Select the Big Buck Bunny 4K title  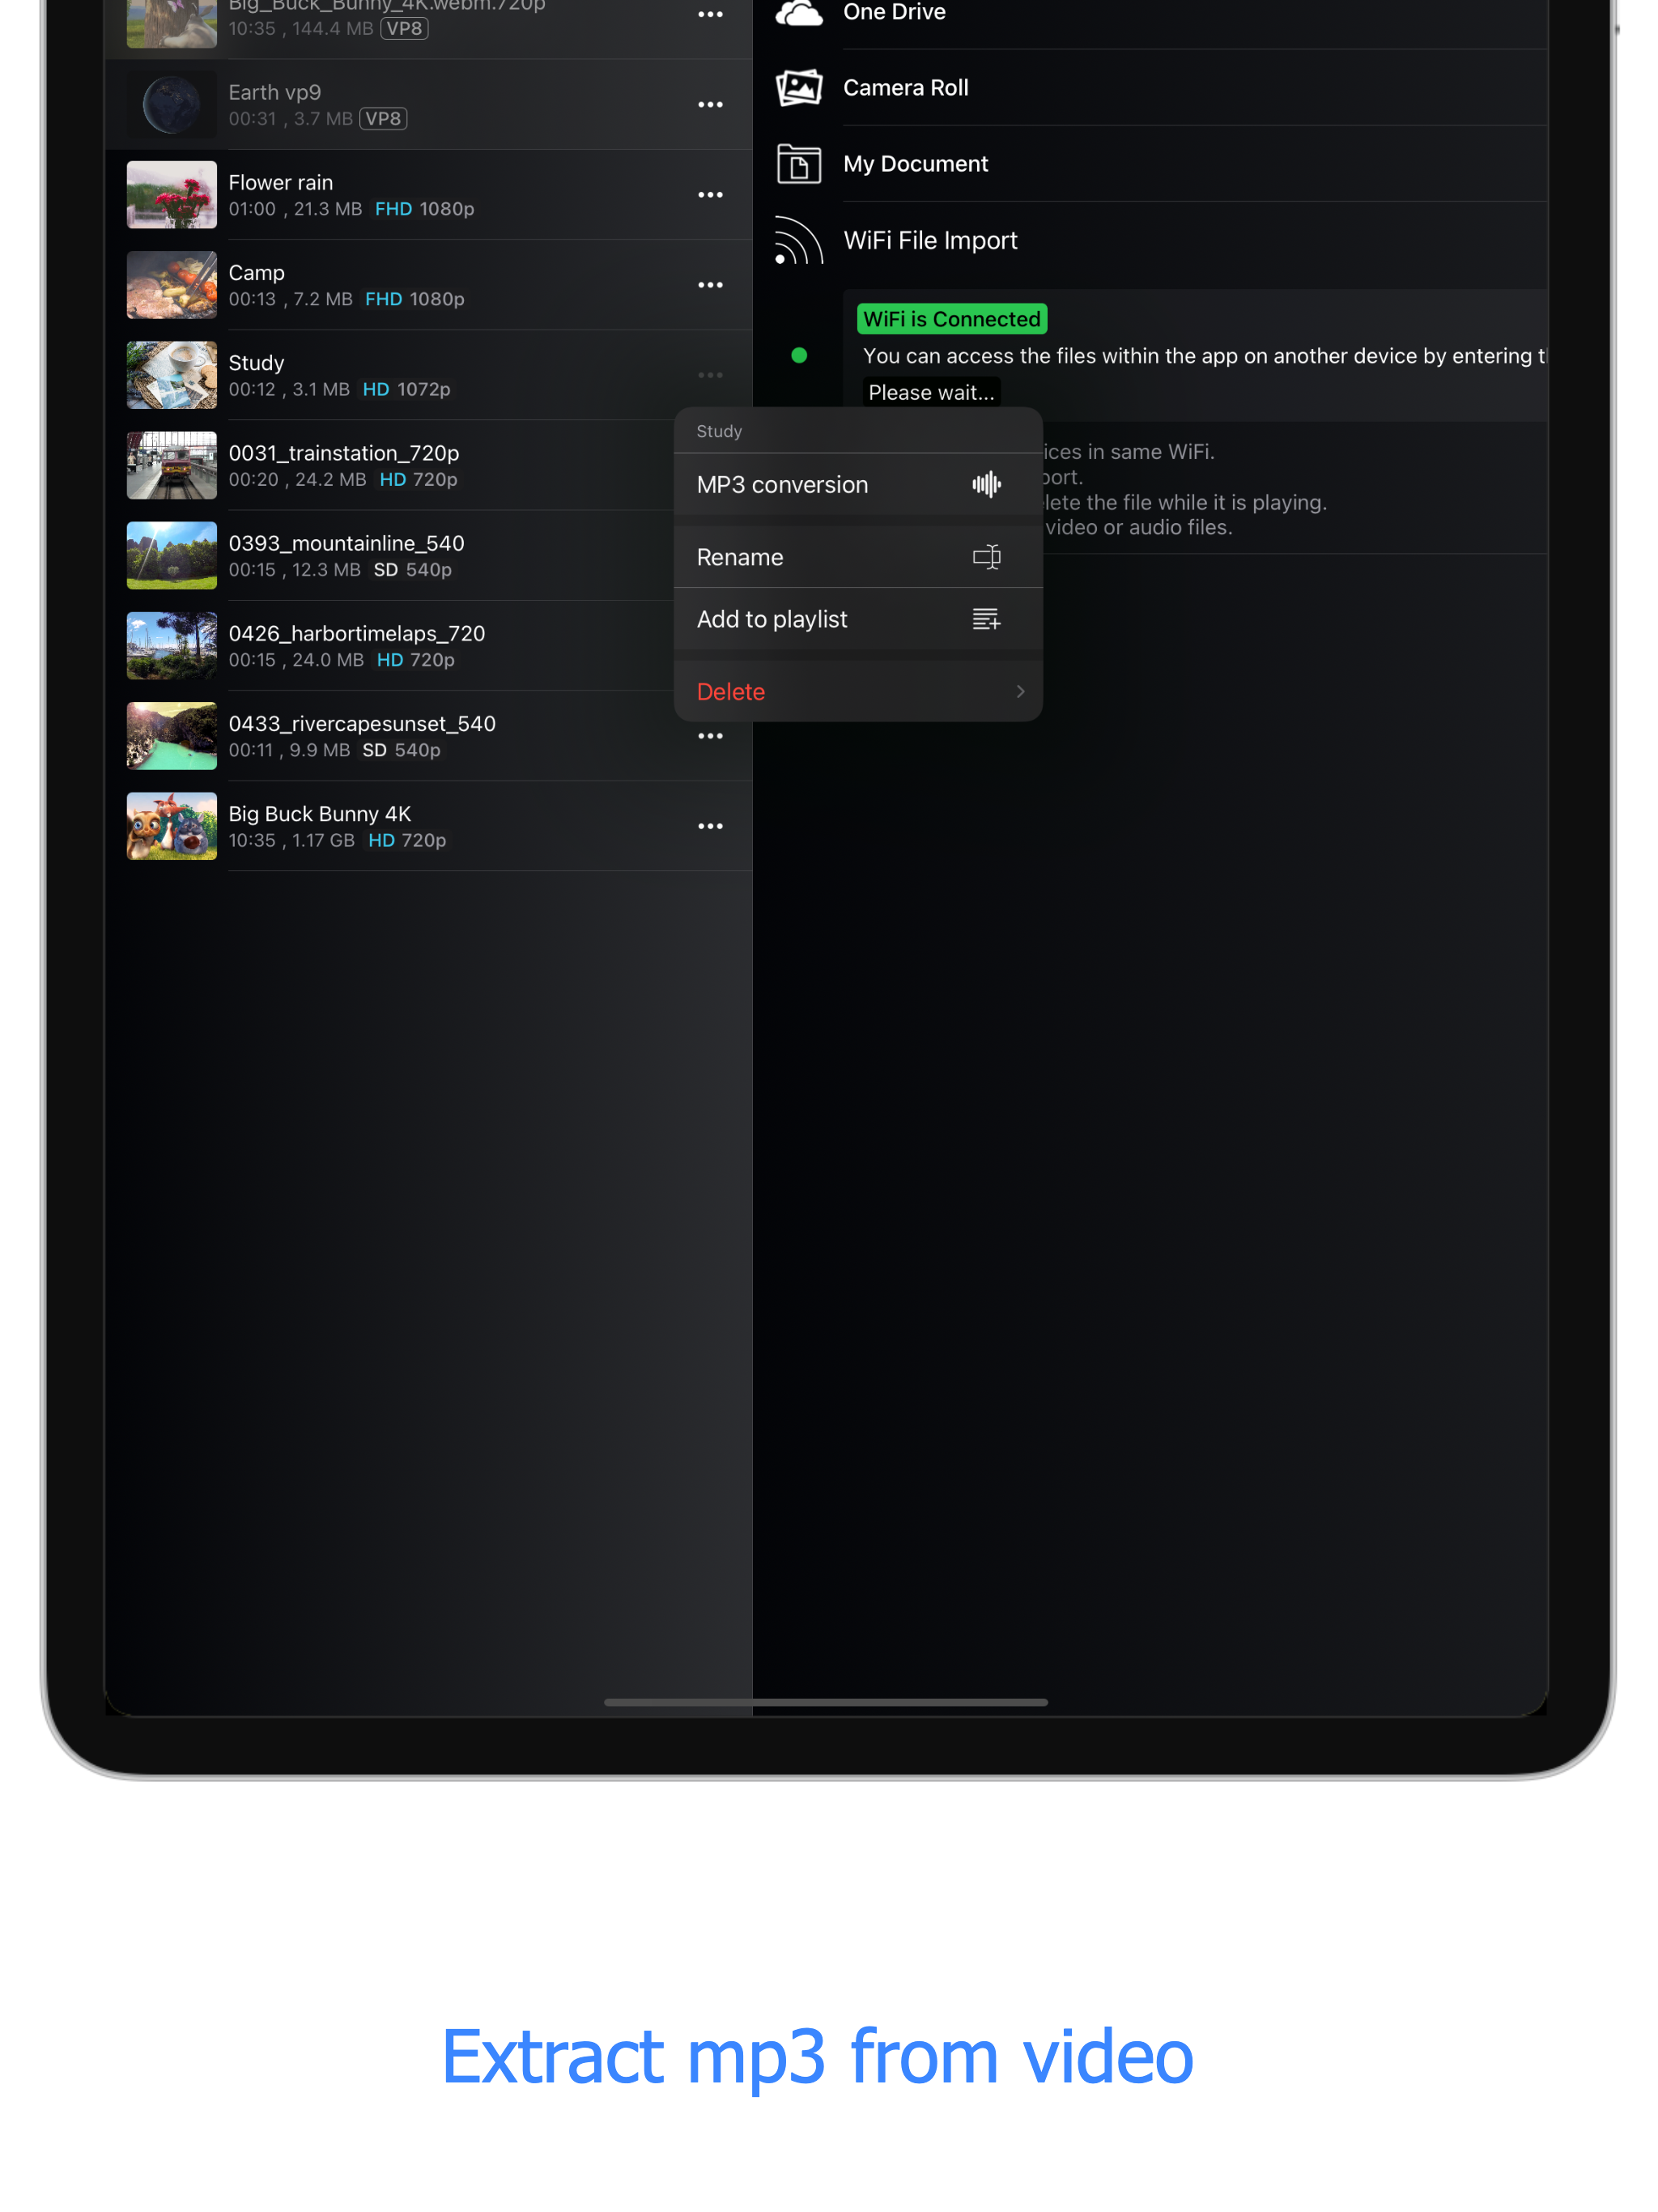(x=320, y=814)
